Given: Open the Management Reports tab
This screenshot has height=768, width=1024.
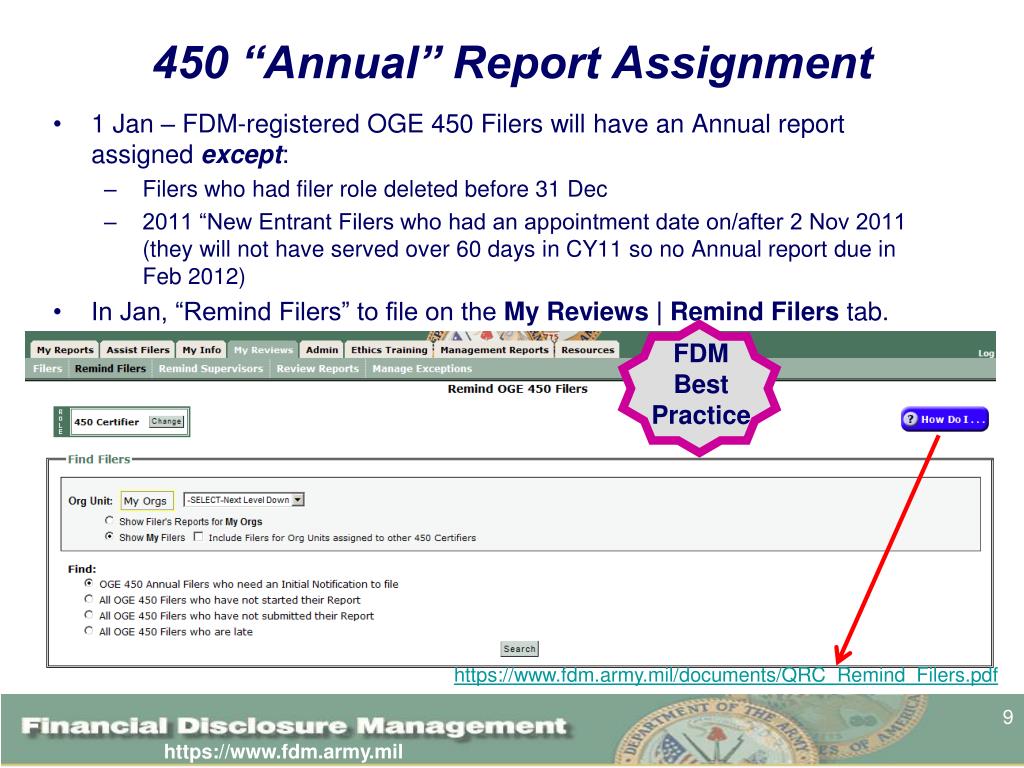Looking at the screenshot, I should [494, 350].
